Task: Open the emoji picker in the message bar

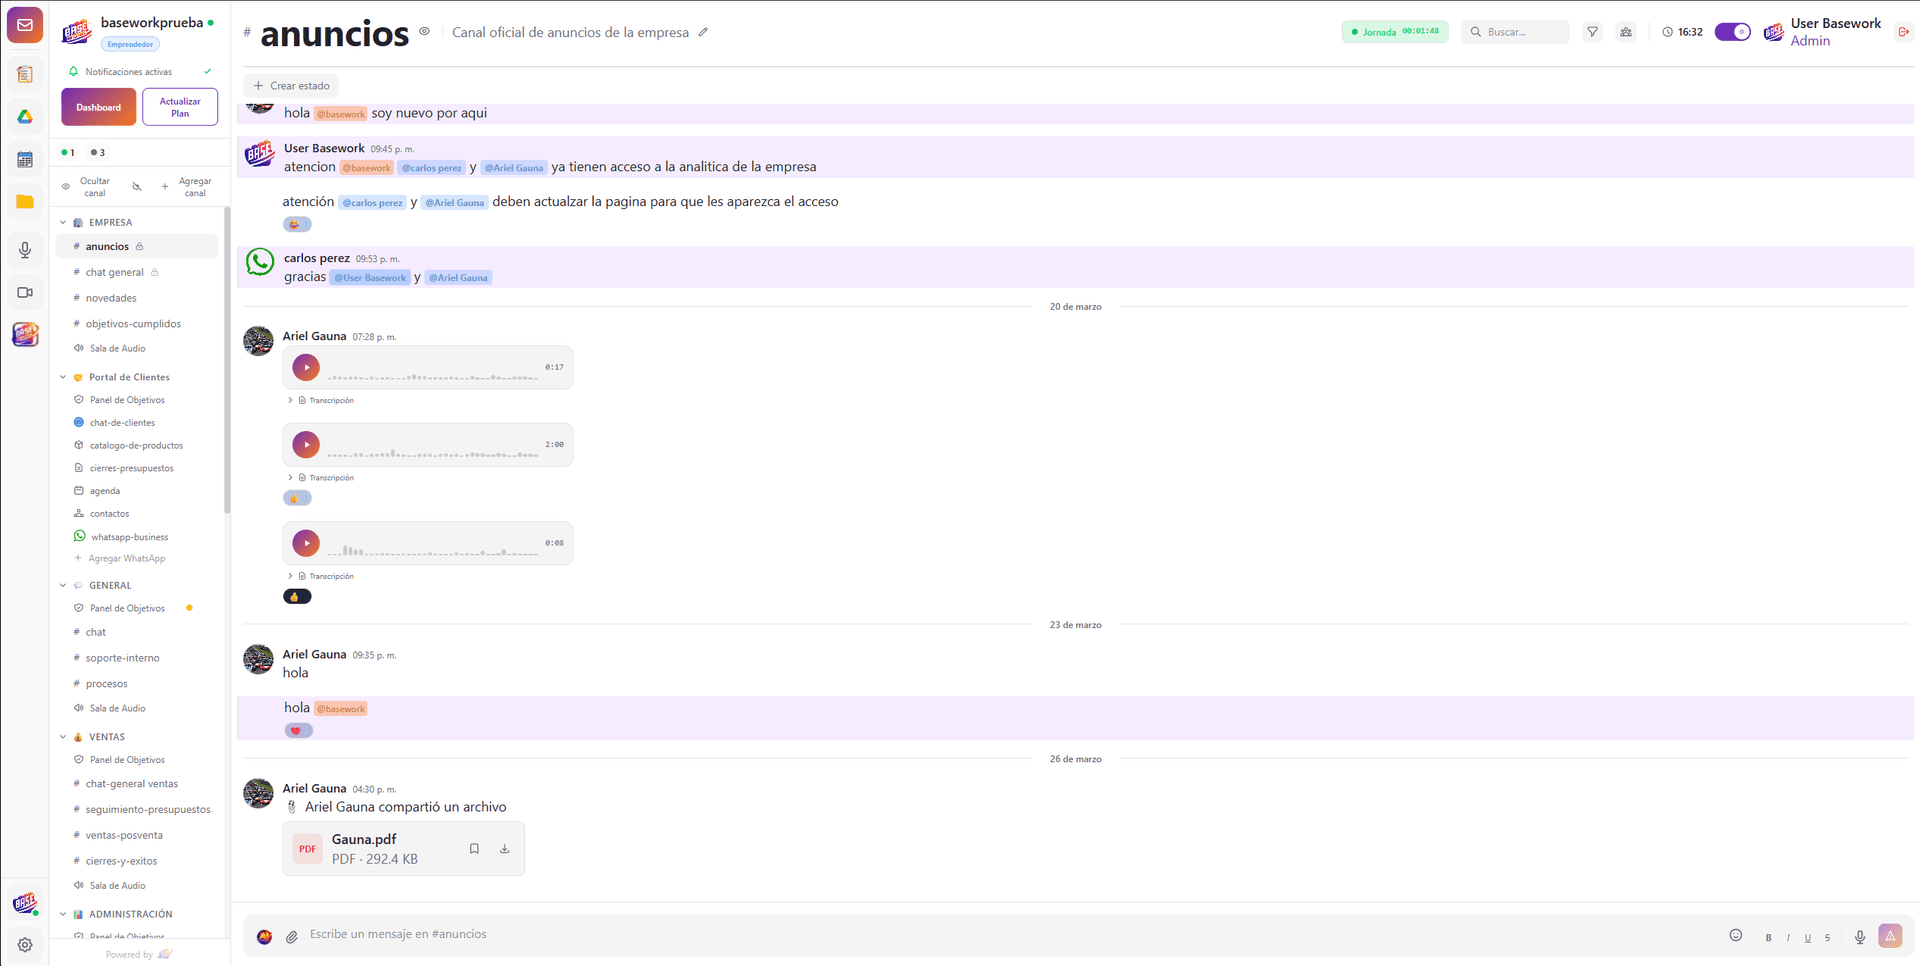Action: click(x=1736, y=935)
